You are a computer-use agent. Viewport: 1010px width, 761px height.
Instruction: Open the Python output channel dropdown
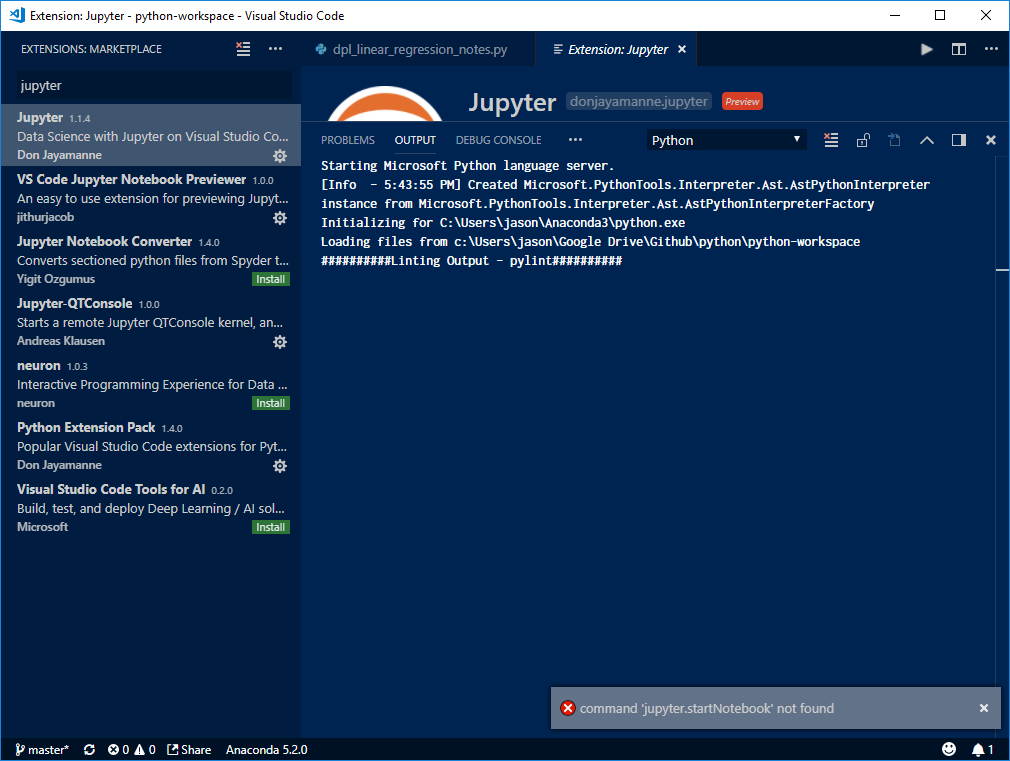coord(726,140)
